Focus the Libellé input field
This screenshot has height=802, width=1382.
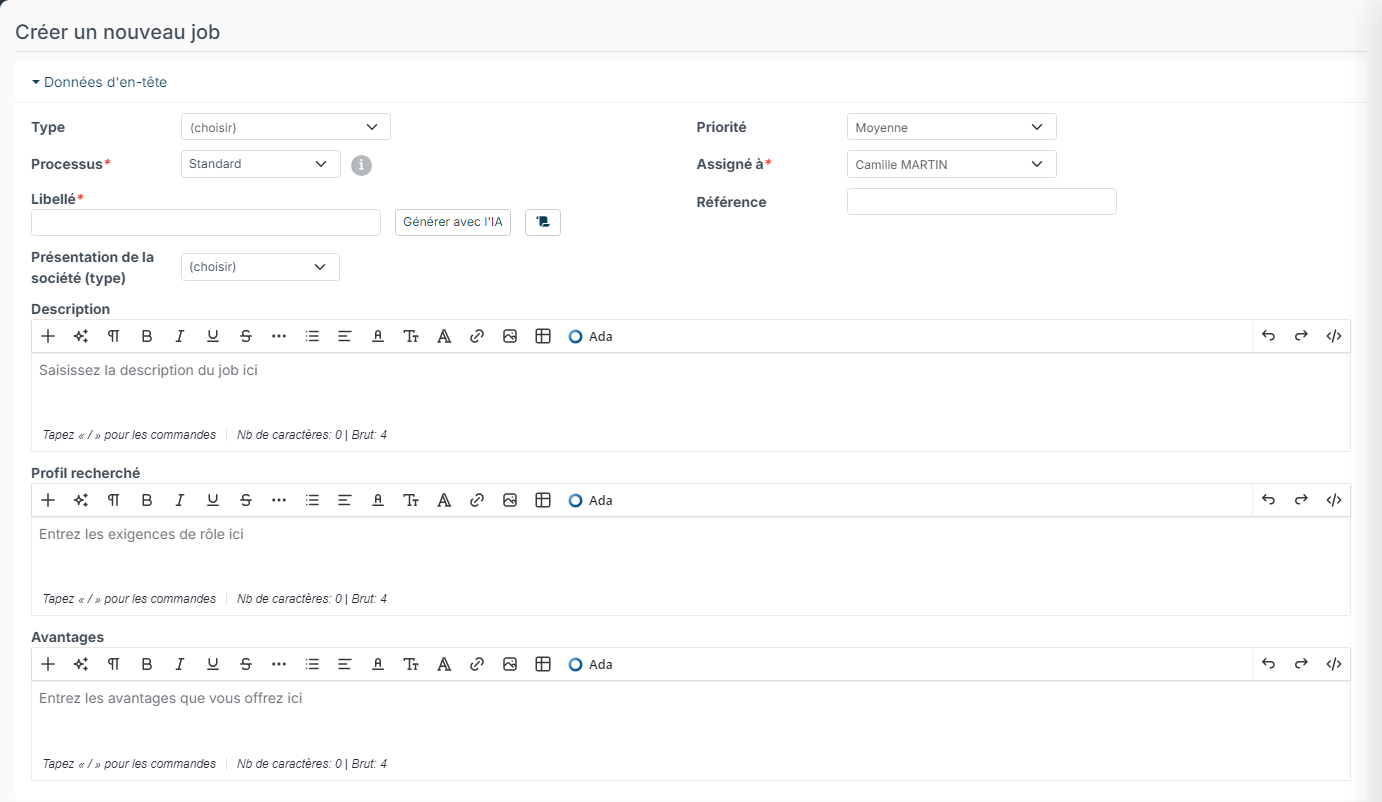pos(206,222)
